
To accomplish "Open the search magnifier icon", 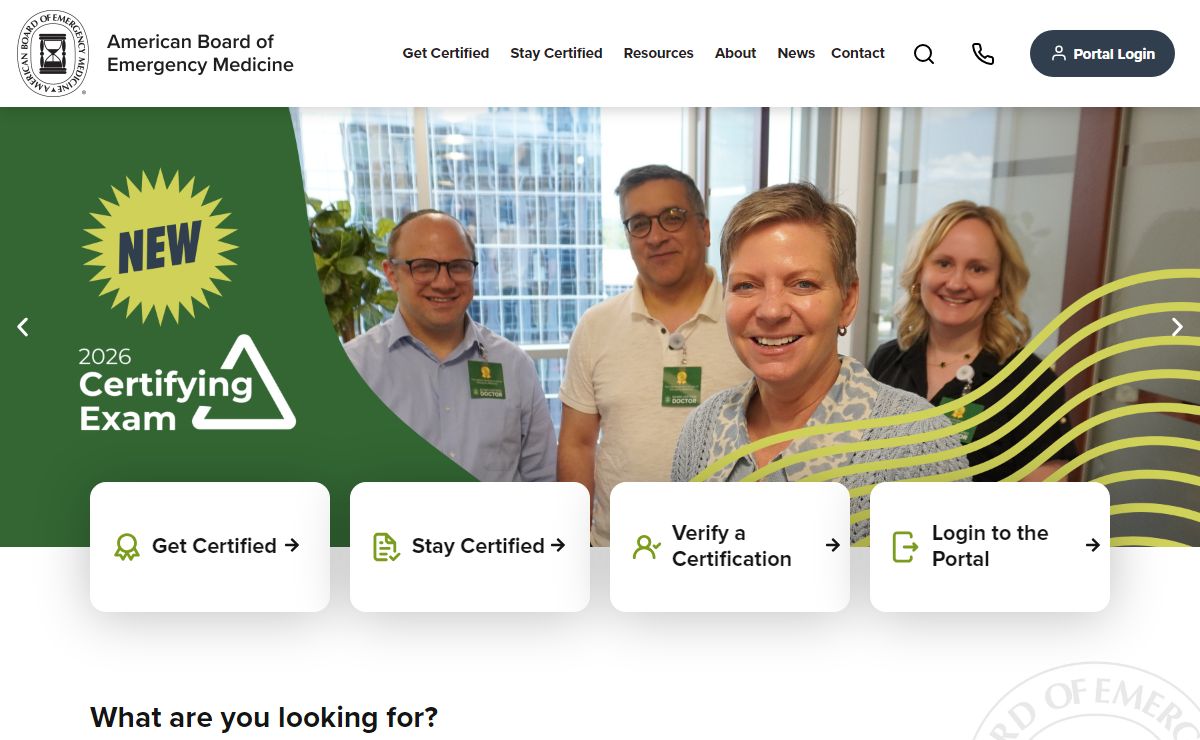I will point(924,54).
